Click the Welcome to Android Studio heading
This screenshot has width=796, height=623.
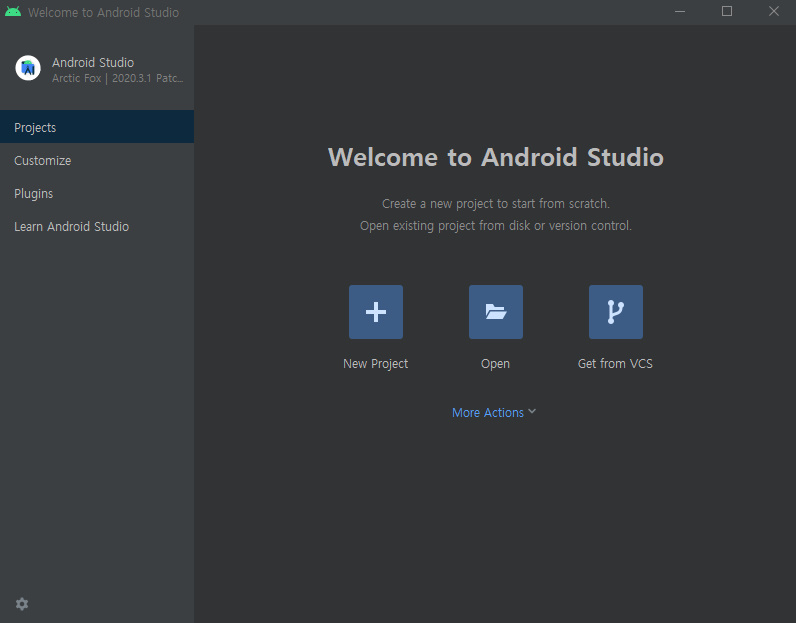tap(496, 157)
